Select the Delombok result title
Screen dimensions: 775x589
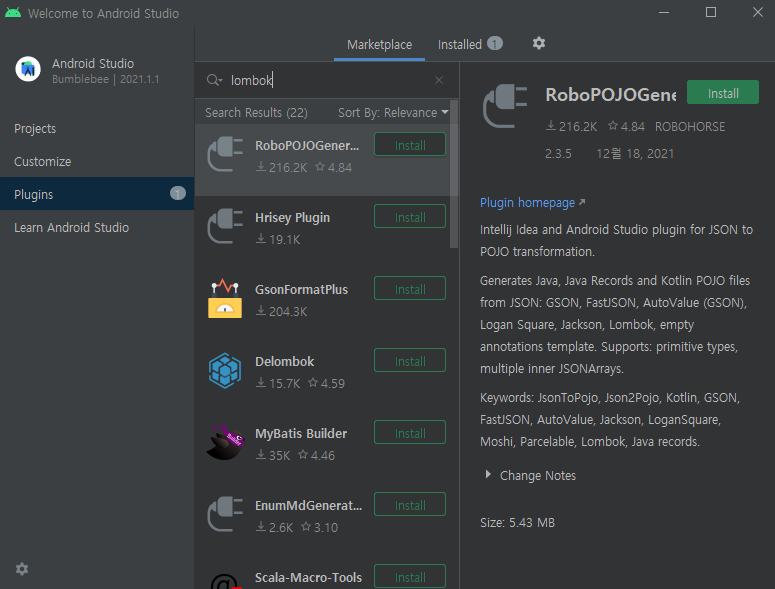[284, 361]
